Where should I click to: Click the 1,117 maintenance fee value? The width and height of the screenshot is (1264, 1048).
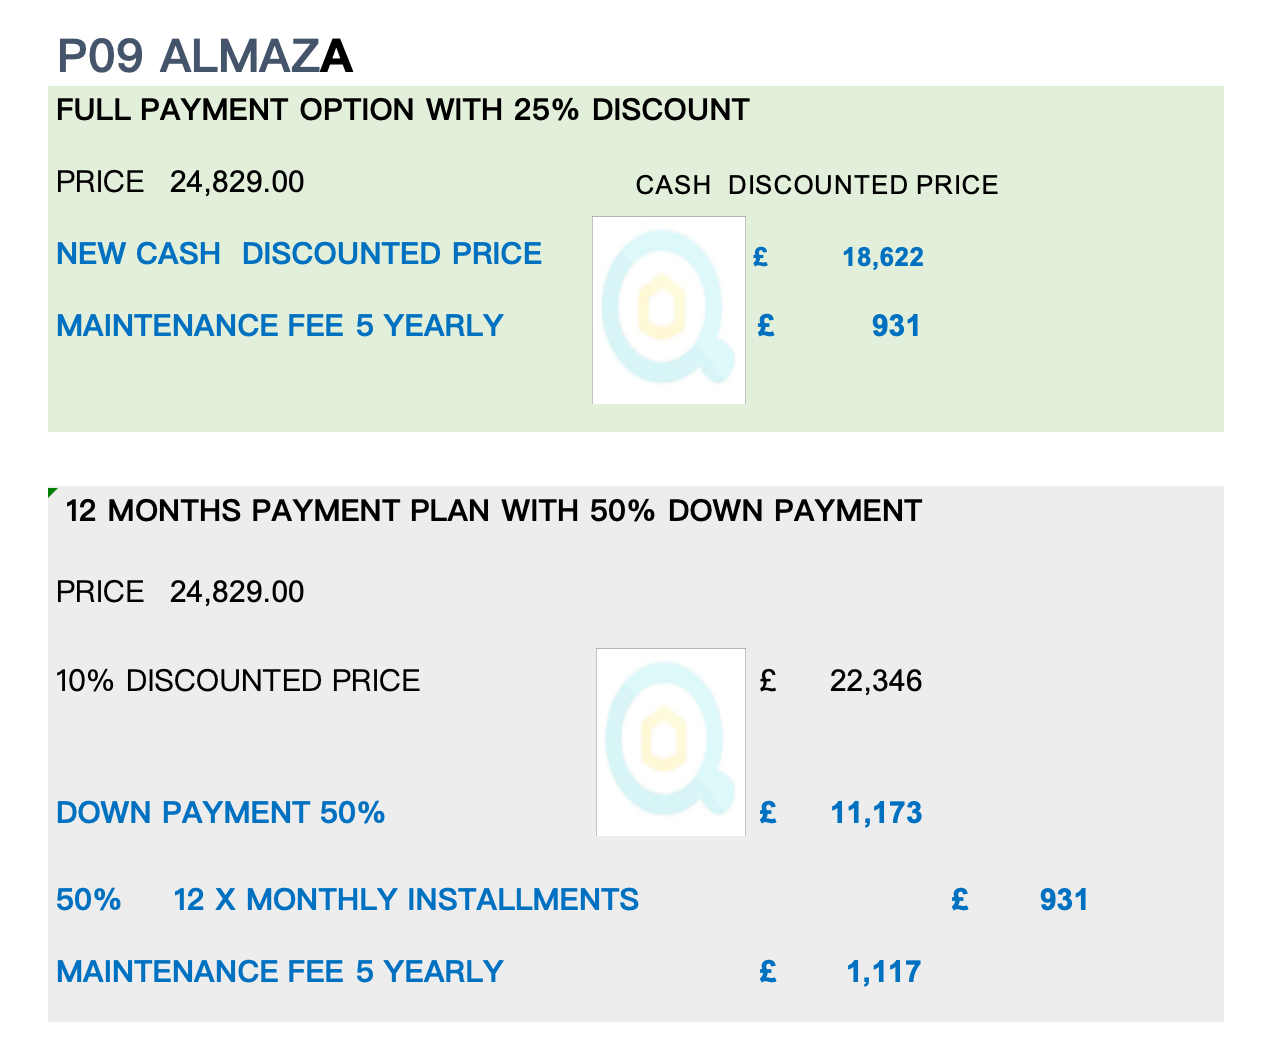(x=884, y=971)
